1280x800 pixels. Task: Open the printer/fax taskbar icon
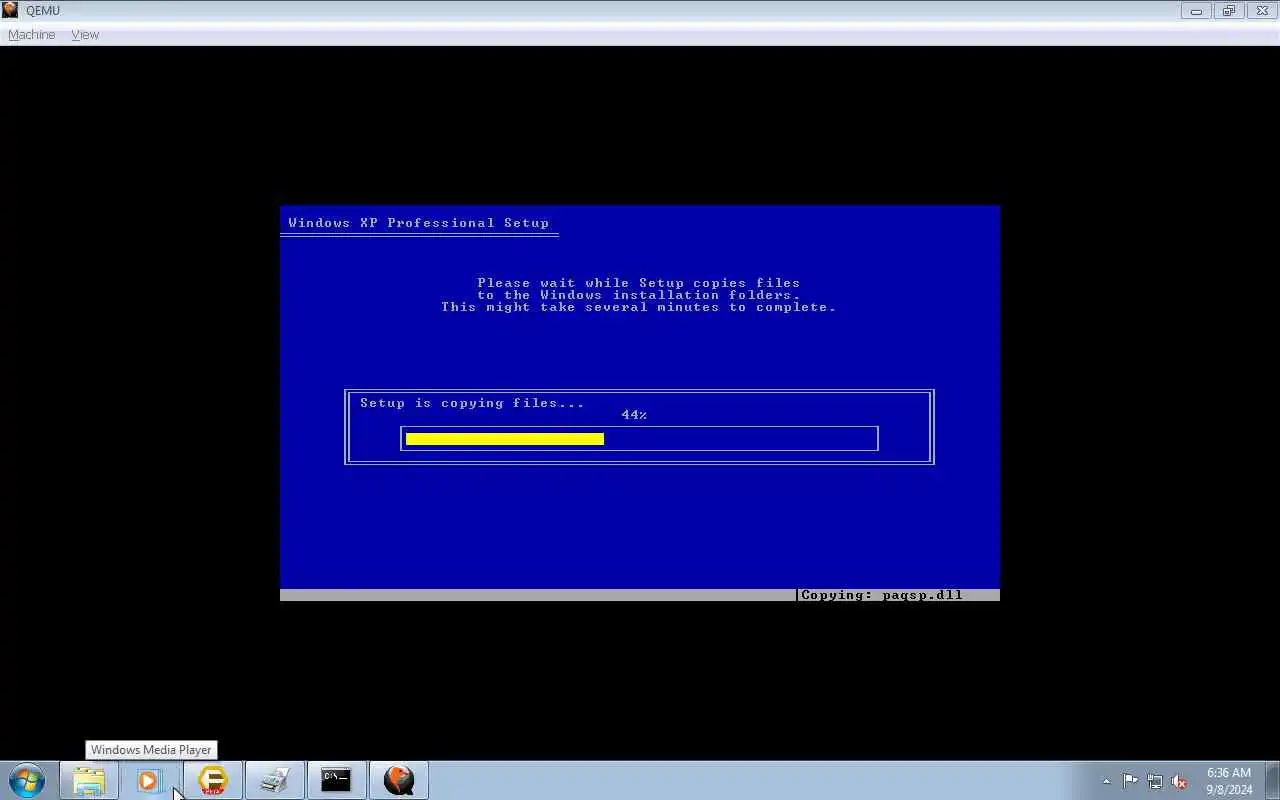click(274, 780)
